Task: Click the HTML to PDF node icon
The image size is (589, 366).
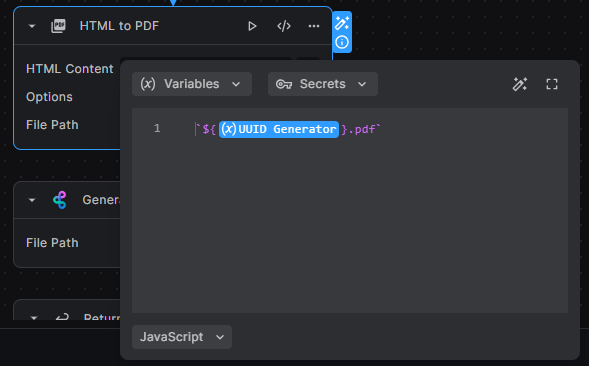Action: coord(58,26)
